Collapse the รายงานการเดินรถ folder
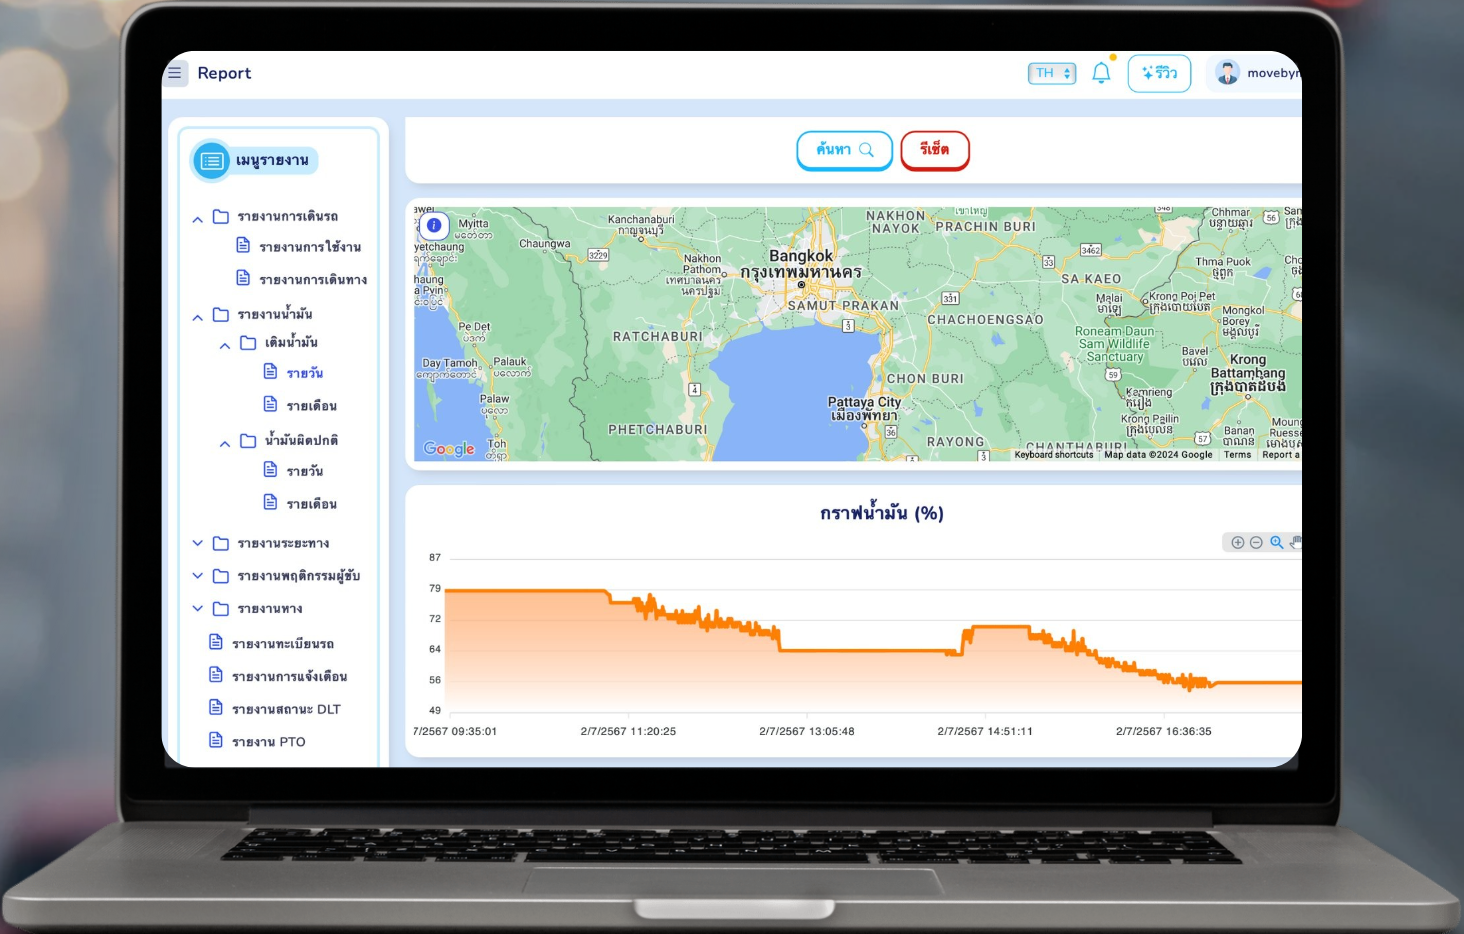The image size is (1464, 934). coord(198,218)
